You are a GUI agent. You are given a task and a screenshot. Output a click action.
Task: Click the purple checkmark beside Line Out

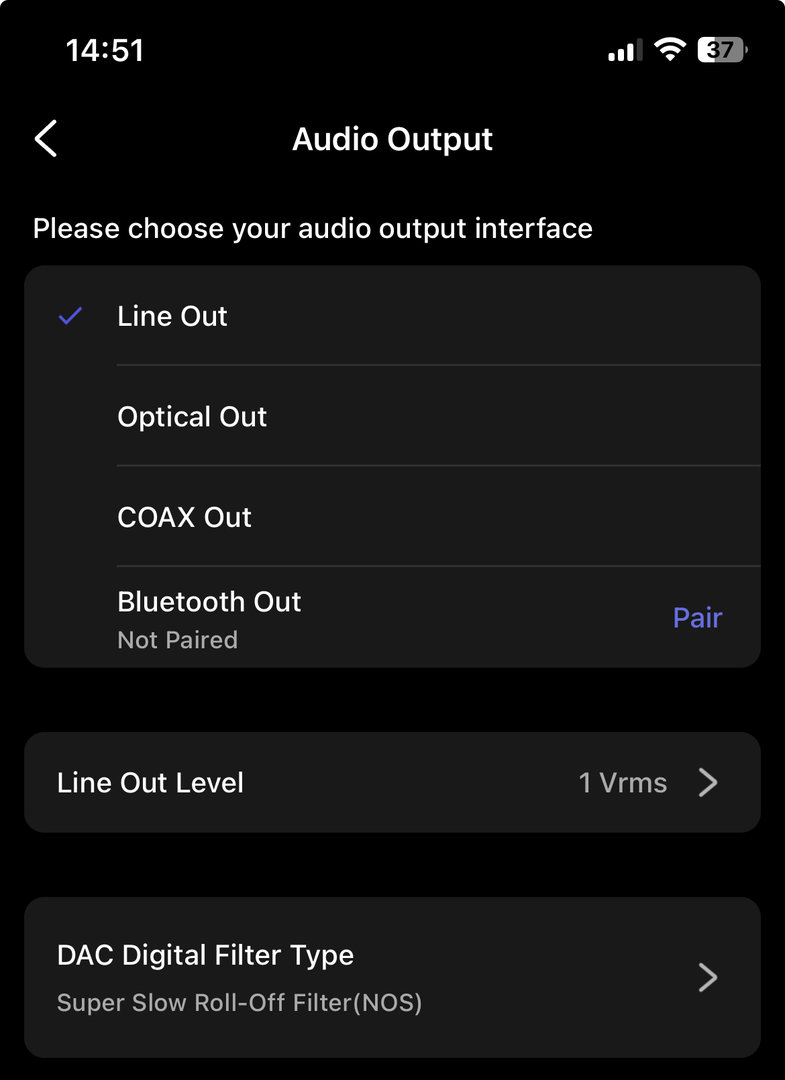70,316
